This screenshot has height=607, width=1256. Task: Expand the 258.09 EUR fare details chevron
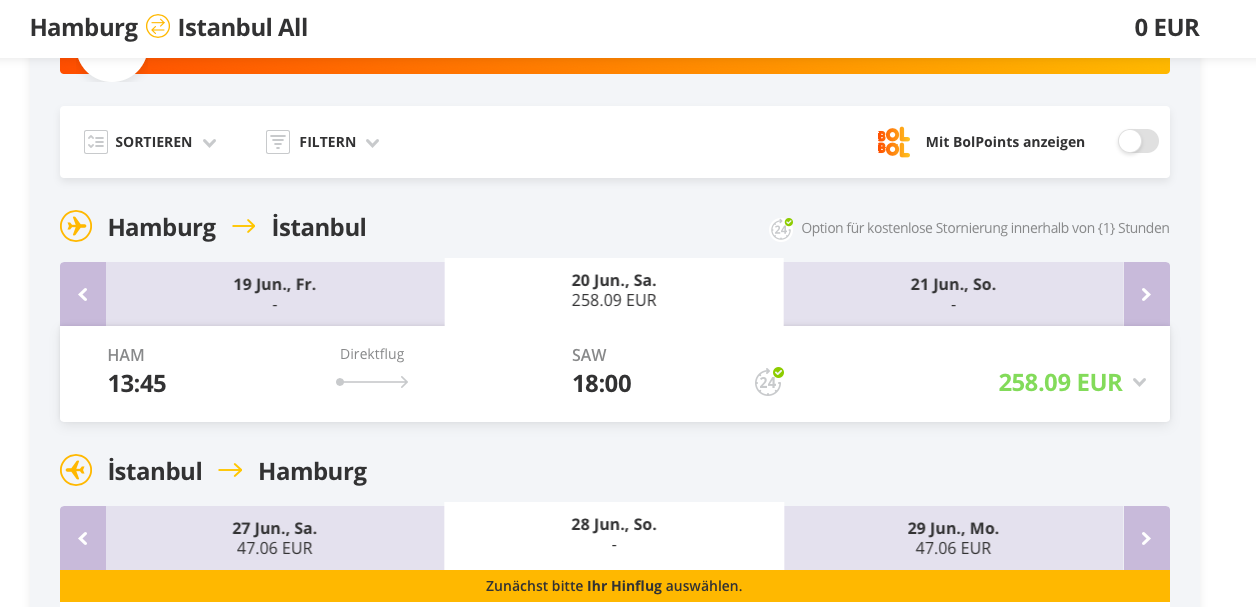click(1139, 383)
